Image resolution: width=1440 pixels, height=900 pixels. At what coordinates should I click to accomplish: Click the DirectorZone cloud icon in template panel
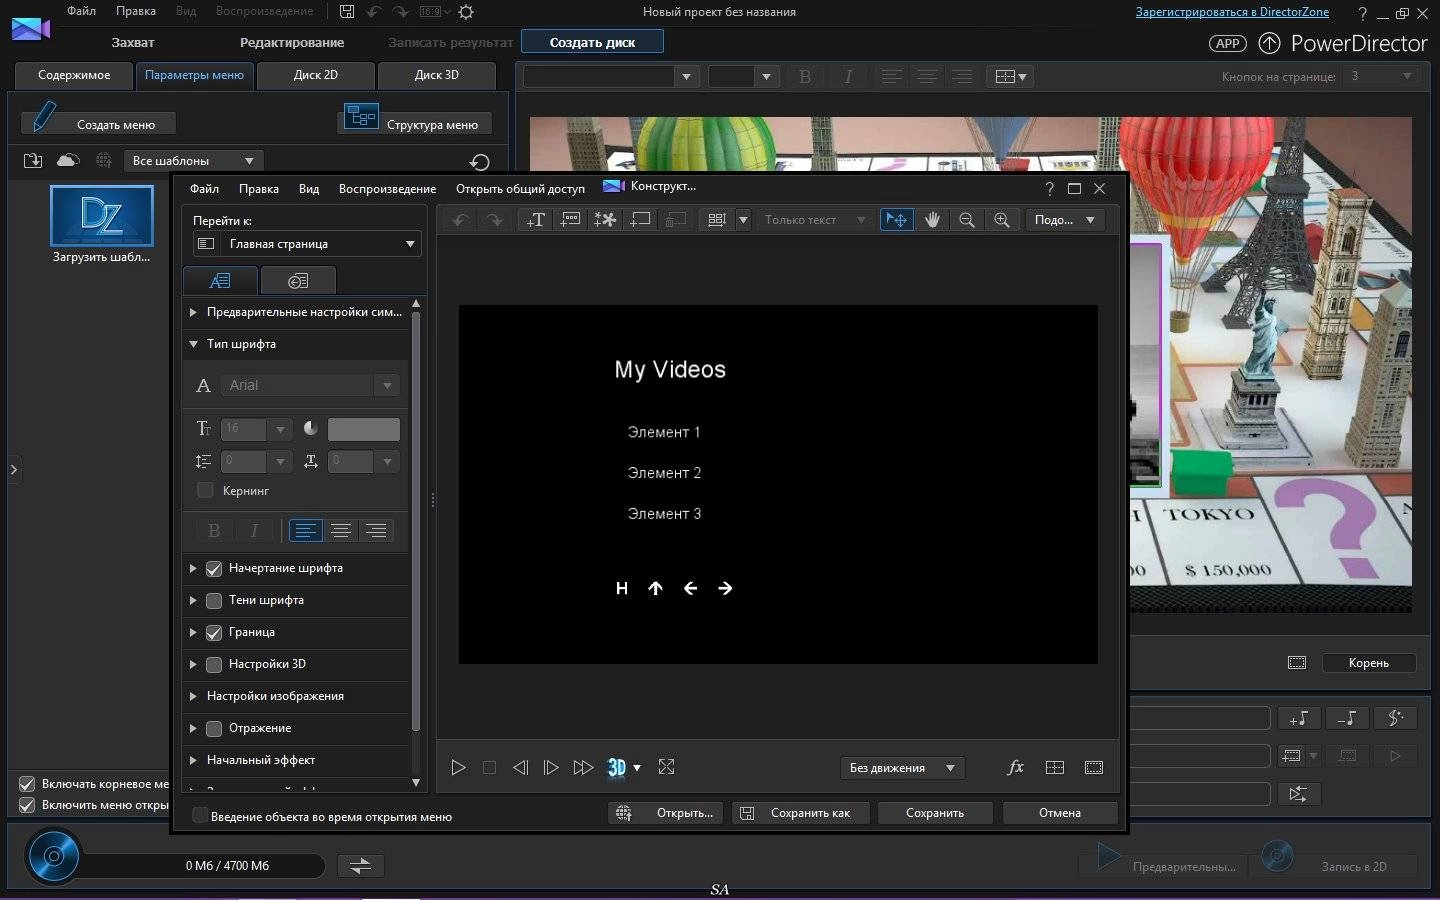(x=67, y=160)
